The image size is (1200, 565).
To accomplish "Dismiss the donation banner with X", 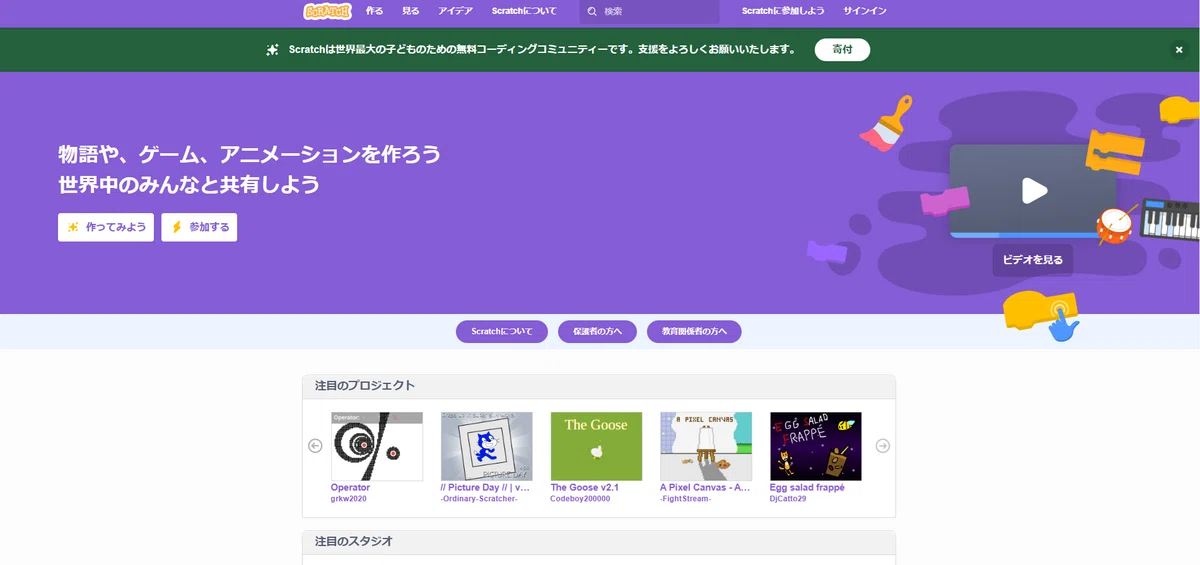I will click(x=1179, y=50).
